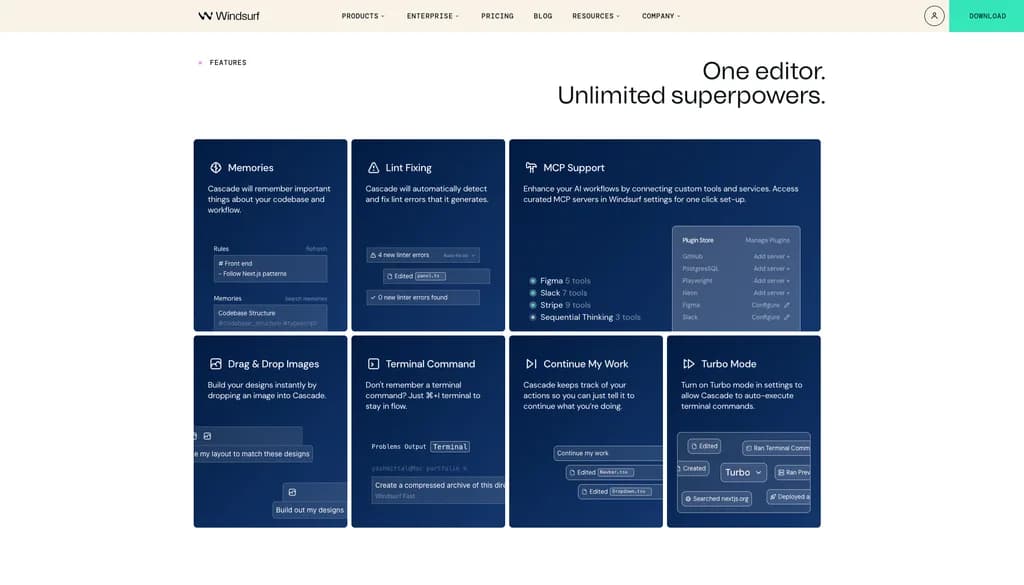The height and width of the screenshot is (585, 1024).
Task: Click the Turbo Mode card icon
Action: point(688,364)
